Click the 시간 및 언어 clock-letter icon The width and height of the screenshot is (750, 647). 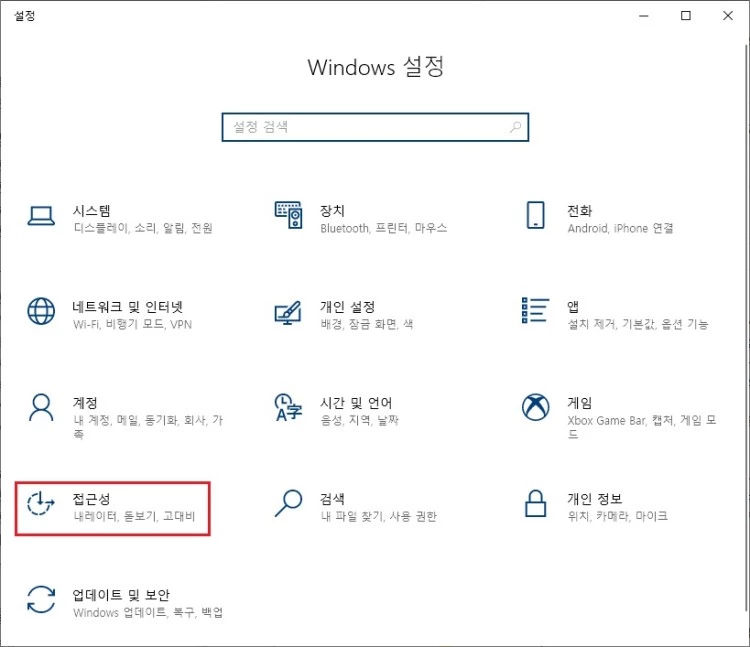pyautogui.click(x=288, y=407)
